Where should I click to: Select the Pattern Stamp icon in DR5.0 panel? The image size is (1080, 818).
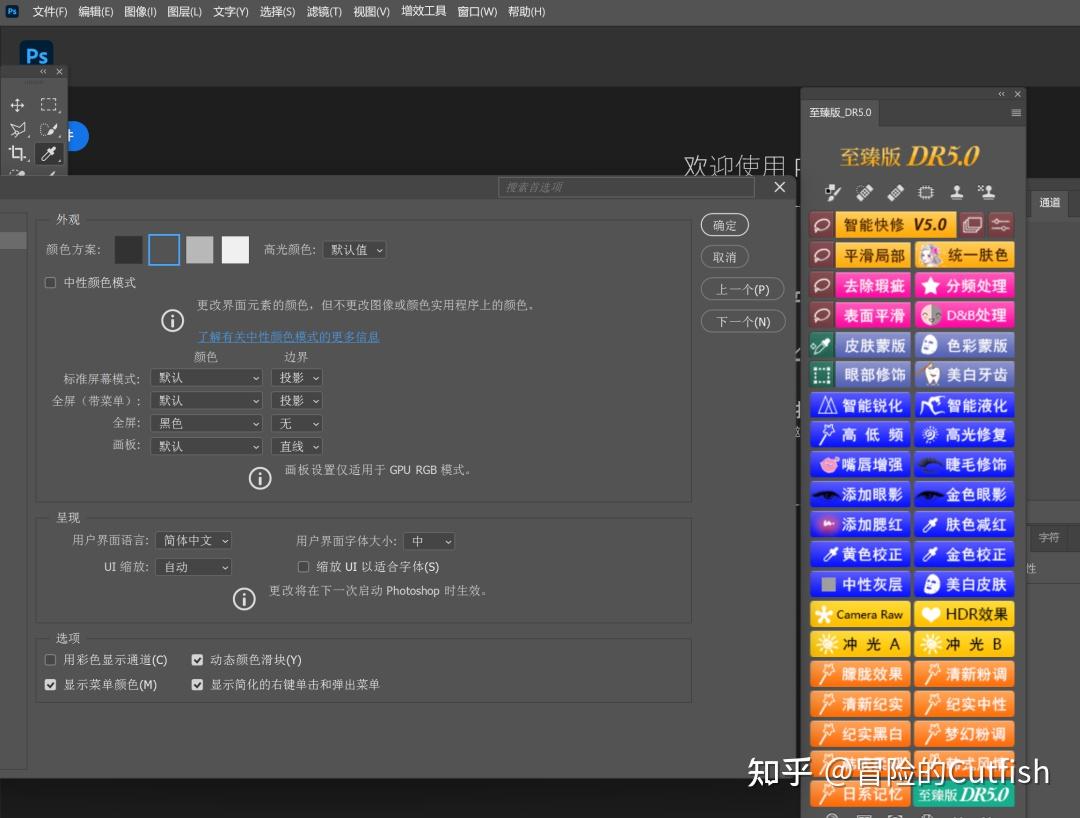coord(987,192)
